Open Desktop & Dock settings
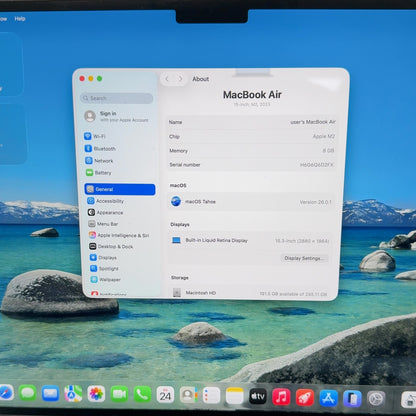Viewport: 416px width, 416px height. click(111, 246)
